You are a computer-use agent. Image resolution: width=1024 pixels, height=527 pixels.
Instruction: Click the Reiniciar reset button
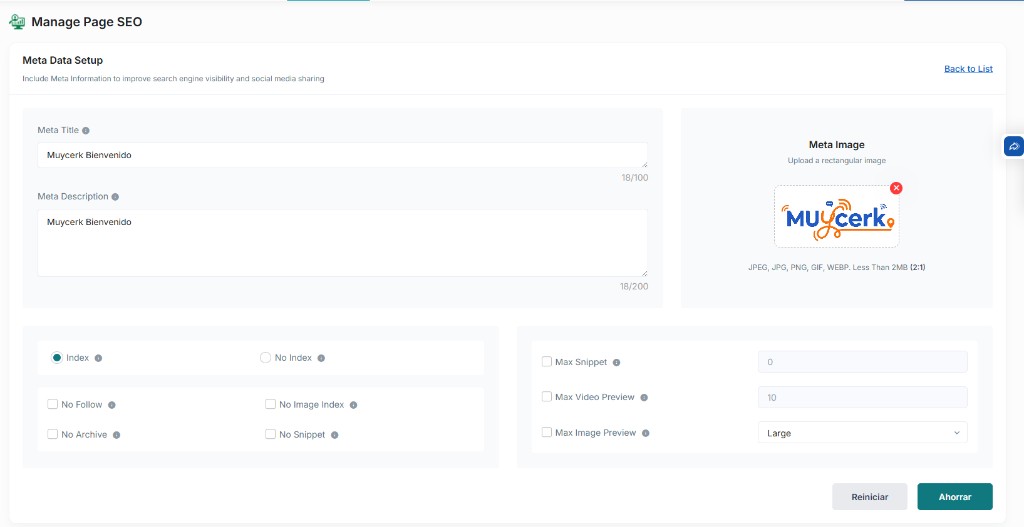(869, 497)
